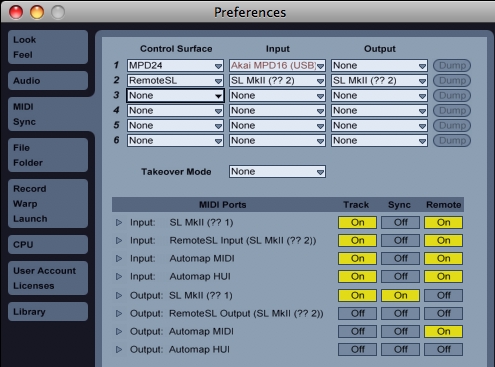
Task: Click Dump button for control surface 5
Action: (452, 125)
